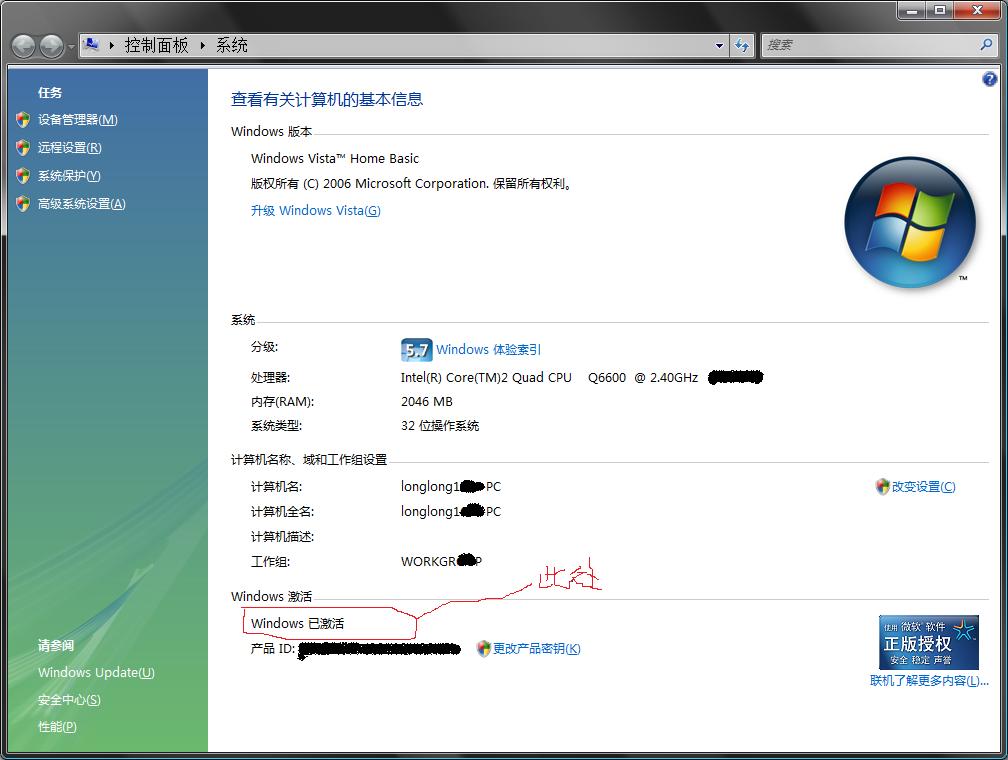The height and width of the screenshot is (760, 1008).
Task: Click the 5.7 experience index badge
Action: click(x=416, y=350)
